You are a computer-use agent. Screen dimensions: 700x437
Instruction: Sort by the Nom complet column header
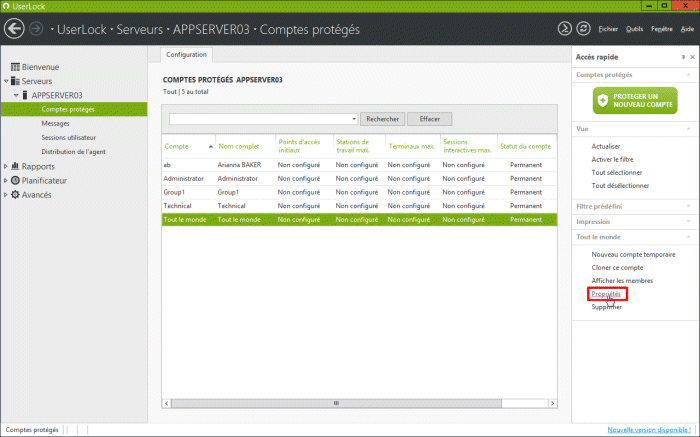[x=245, y=146]
